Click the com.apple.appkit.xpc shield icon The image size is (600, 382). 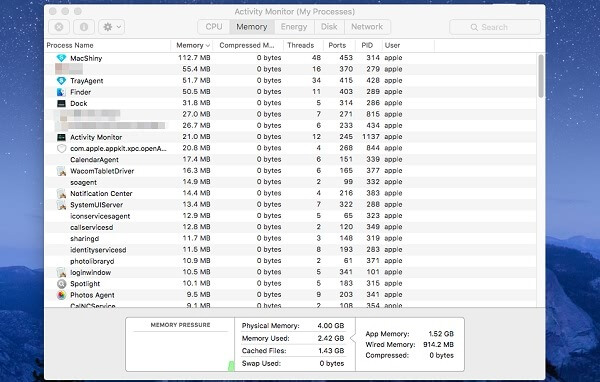tap(61, 148)
